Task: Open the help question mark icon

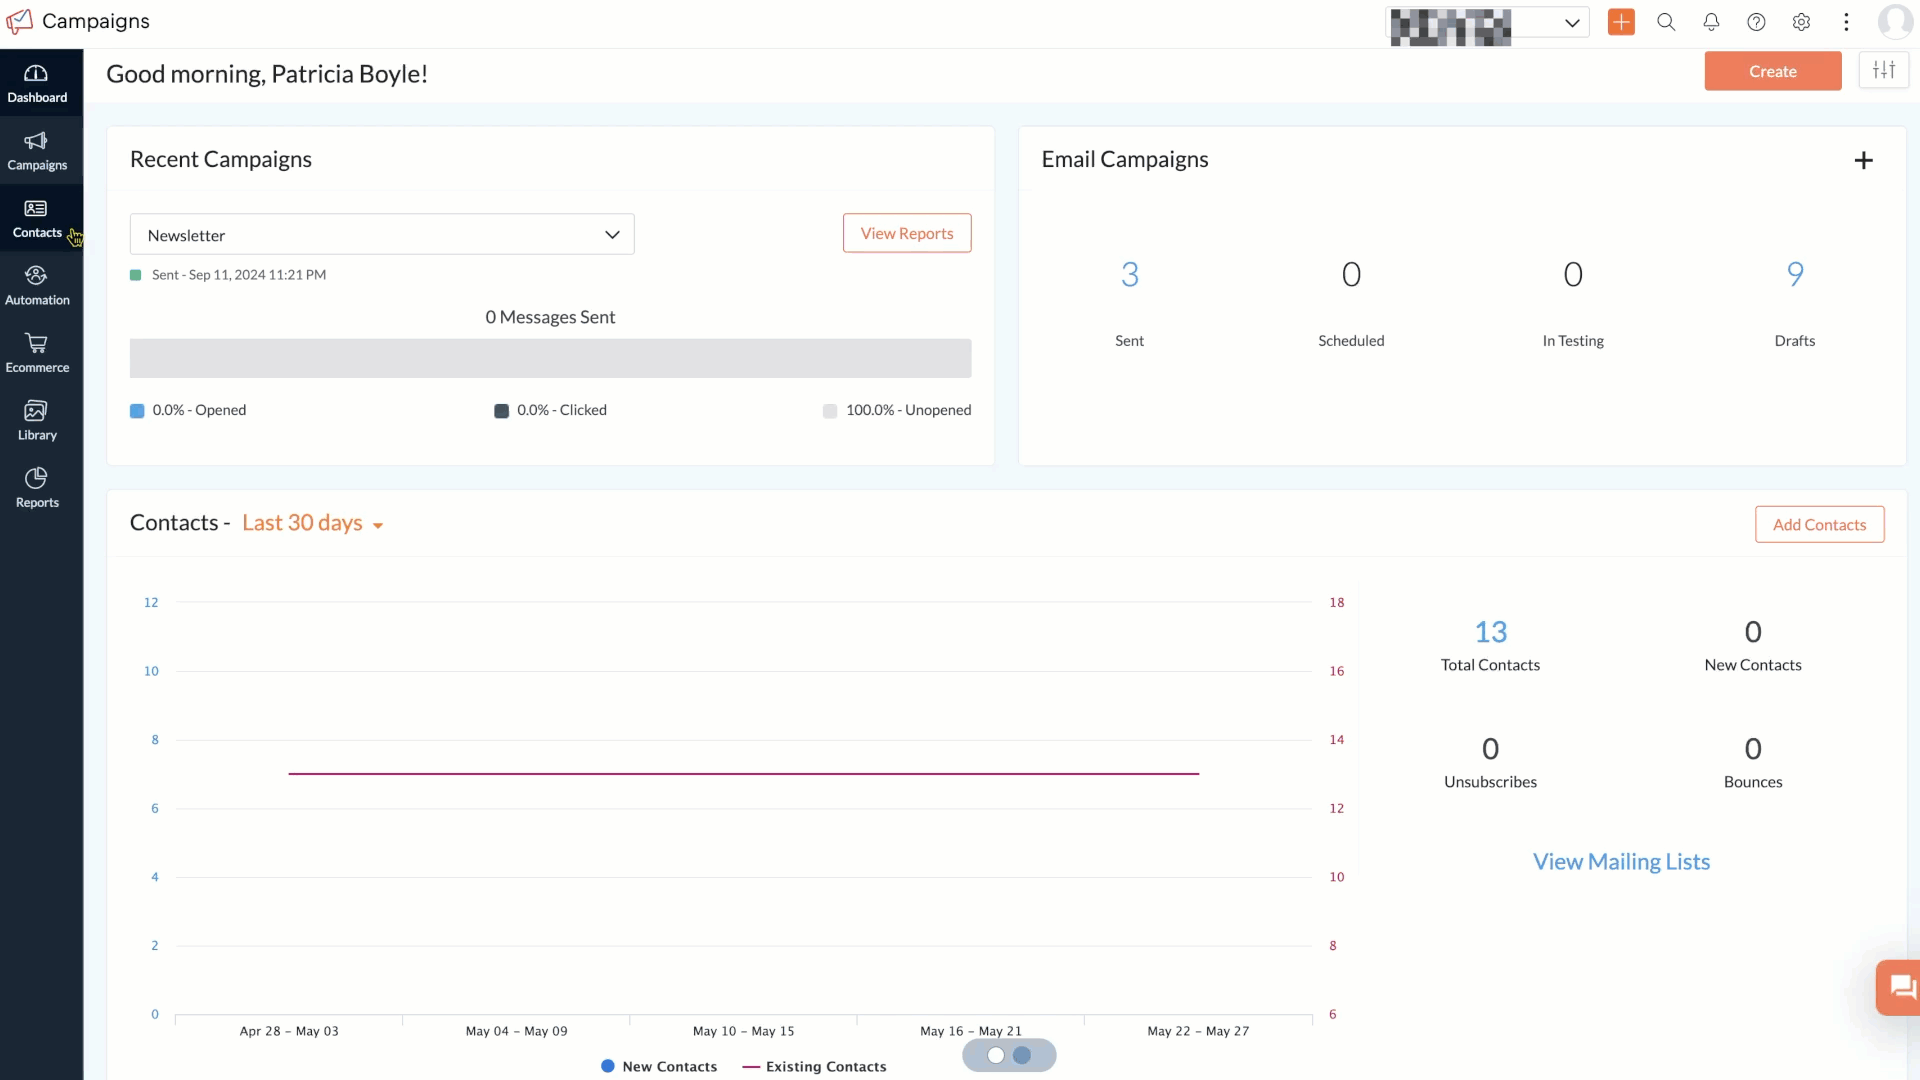Action: [x=1756, y=22]
